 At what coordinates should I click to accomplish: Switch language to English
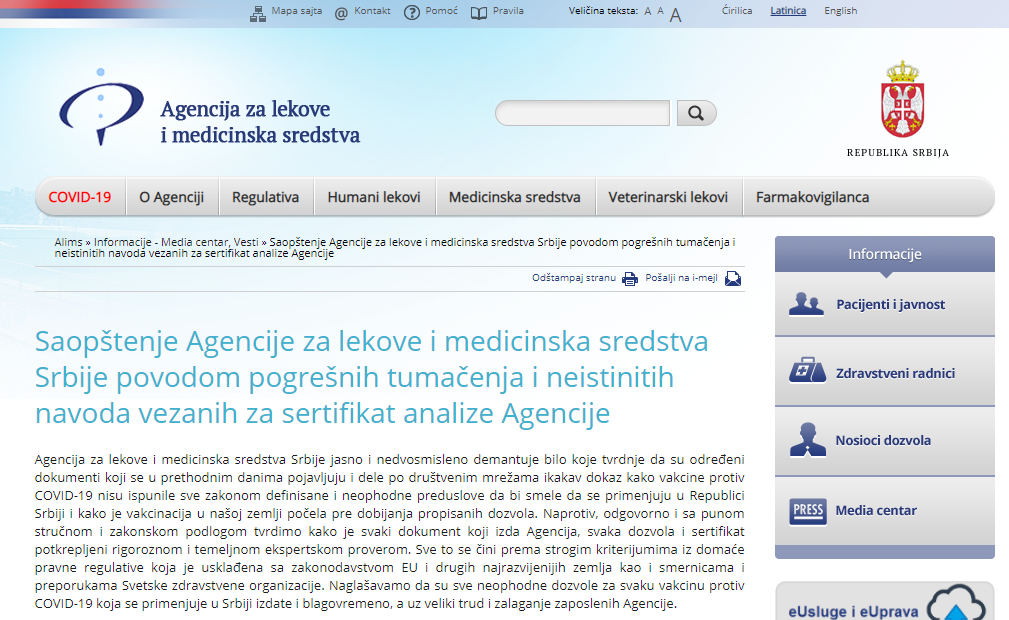click(840, 11)
